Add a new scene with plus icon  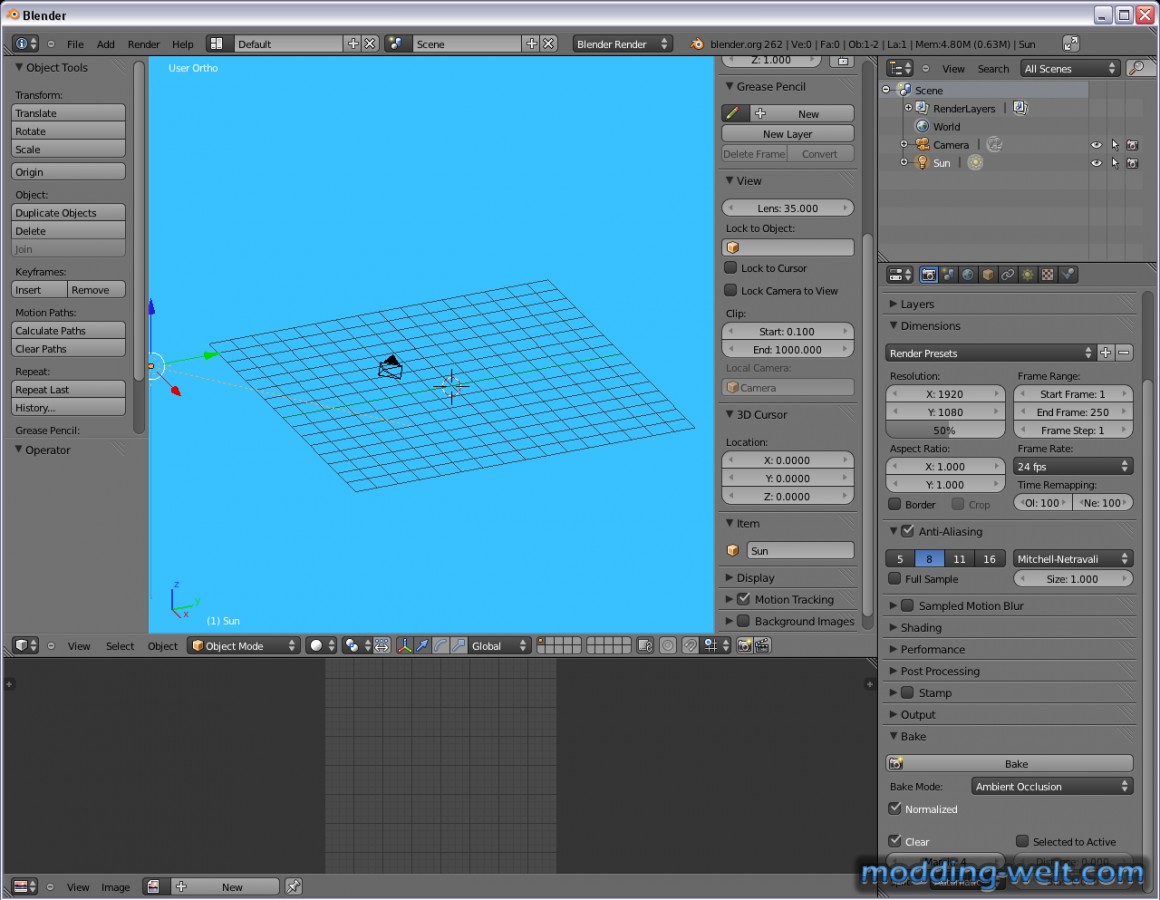531,44
